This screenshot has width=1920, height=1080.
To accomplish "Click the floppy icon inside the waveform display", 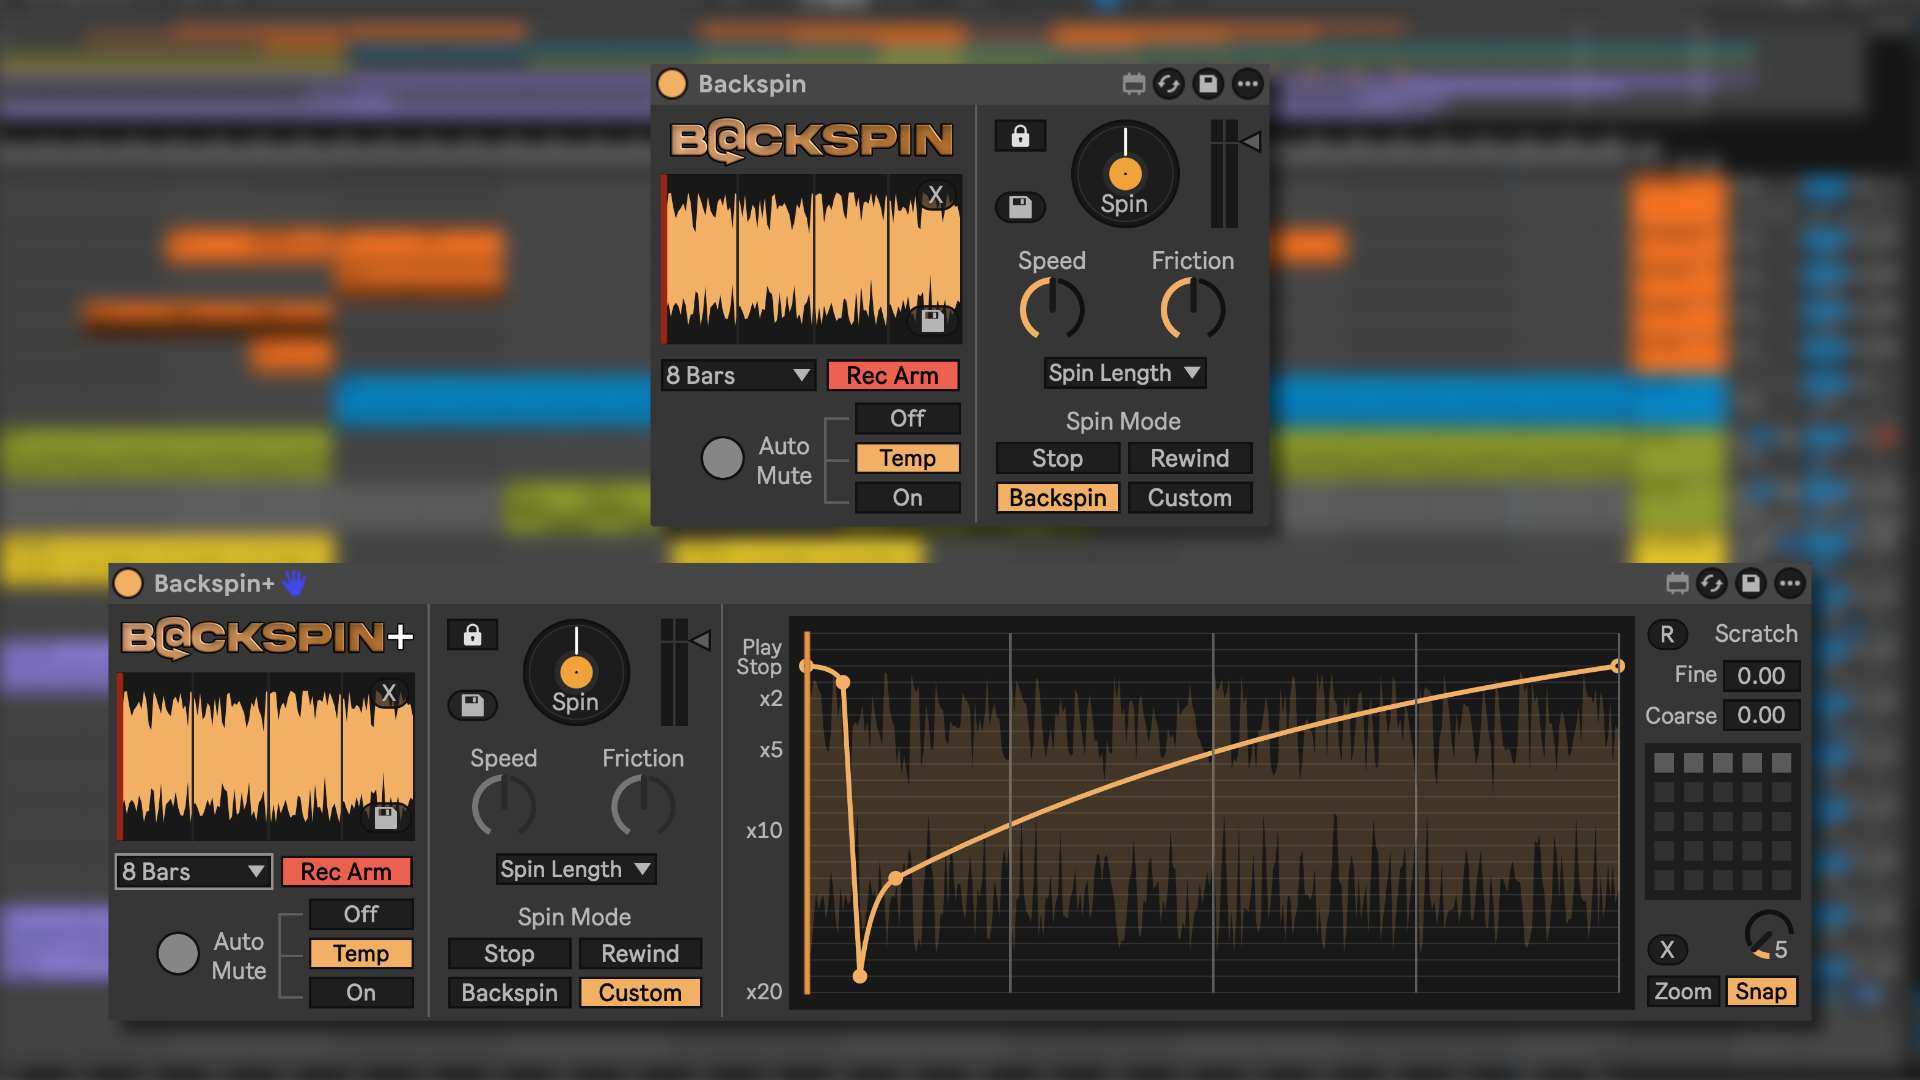I will [x=933, y=320].
